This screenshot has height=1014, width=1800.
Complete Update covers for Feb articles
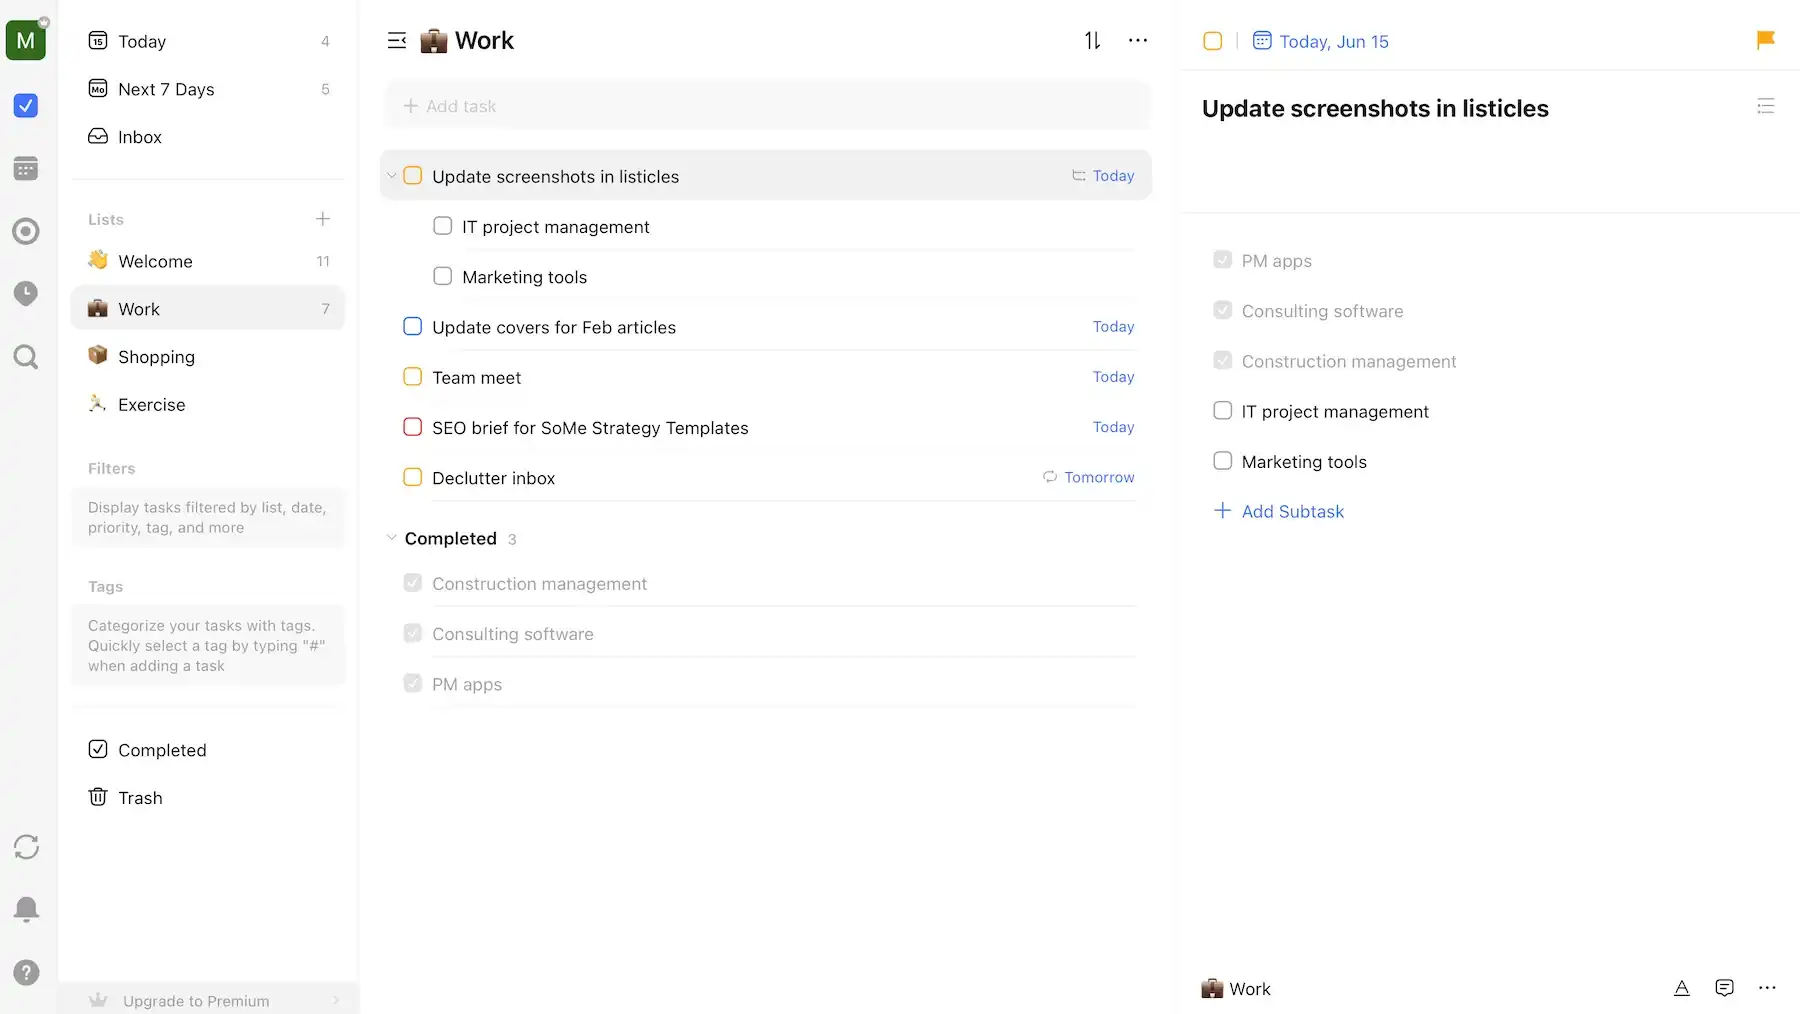[412, 326]
